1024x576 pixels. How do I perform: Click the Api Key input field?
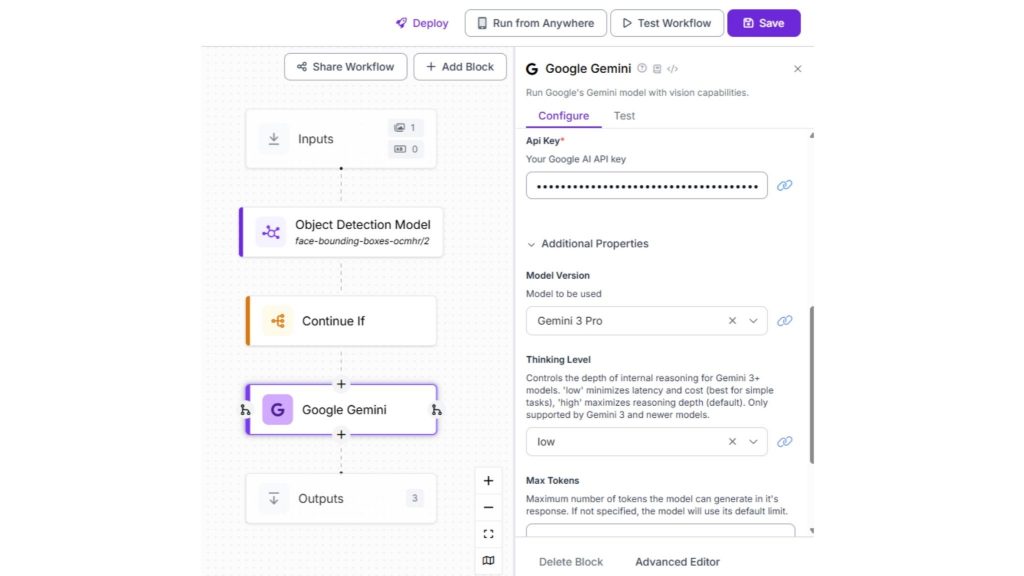click(646, 186)
